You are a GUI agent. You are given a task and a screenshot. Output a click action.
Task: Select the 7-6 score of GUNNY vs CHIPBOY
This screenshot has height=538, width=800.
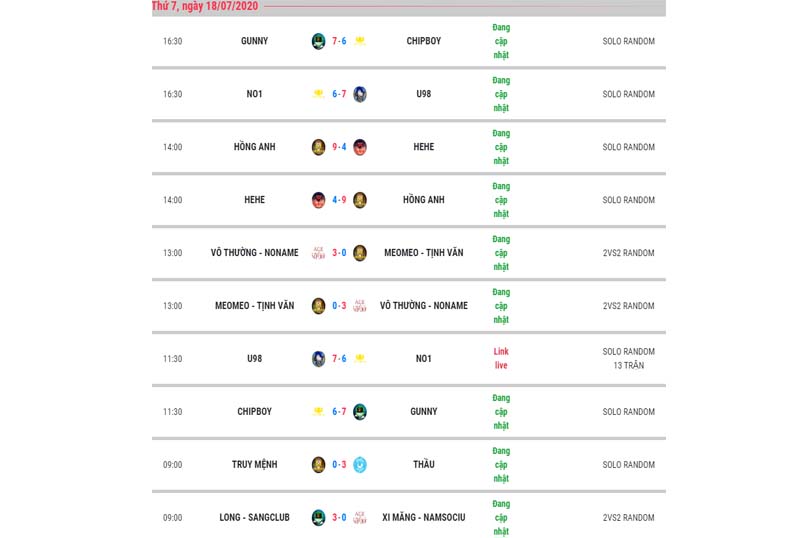click(x=339, y=41)
